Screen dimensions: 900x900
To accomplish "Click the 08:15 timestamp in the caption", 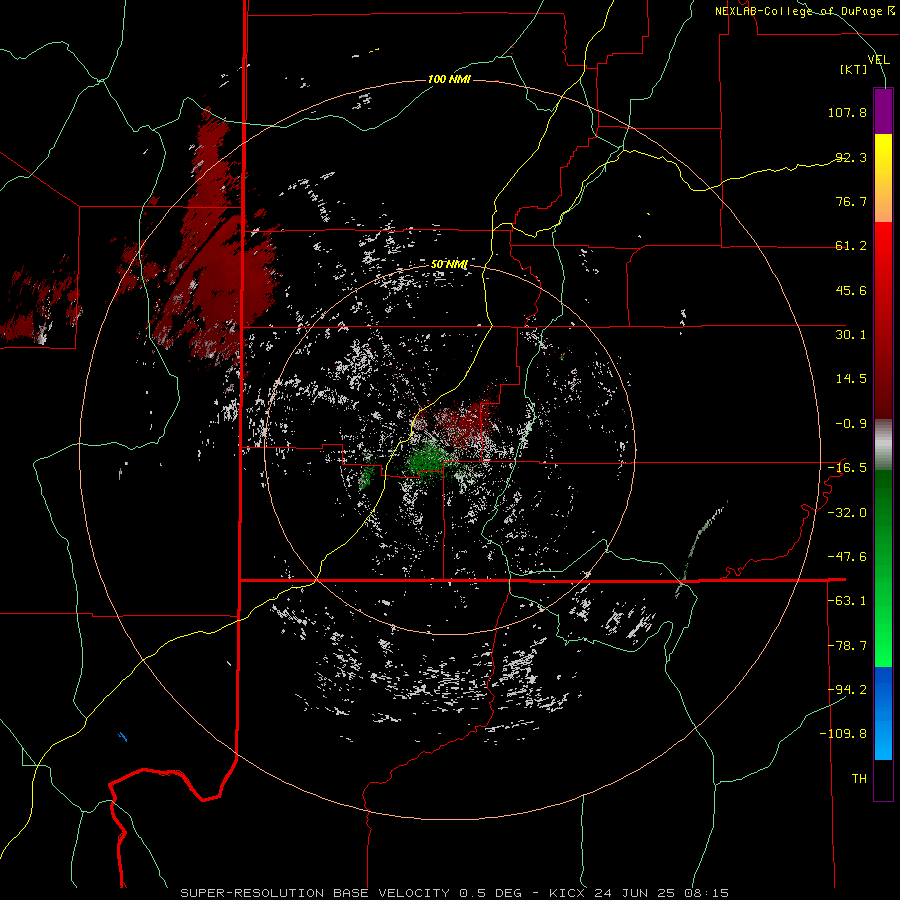I will (706, 893).
